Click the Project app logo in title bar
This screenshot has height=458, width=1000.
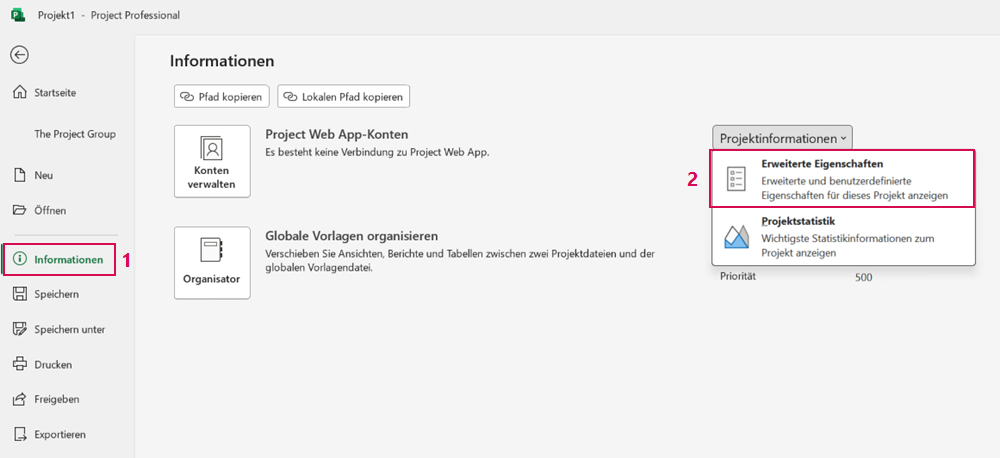(x=18, y=15)
